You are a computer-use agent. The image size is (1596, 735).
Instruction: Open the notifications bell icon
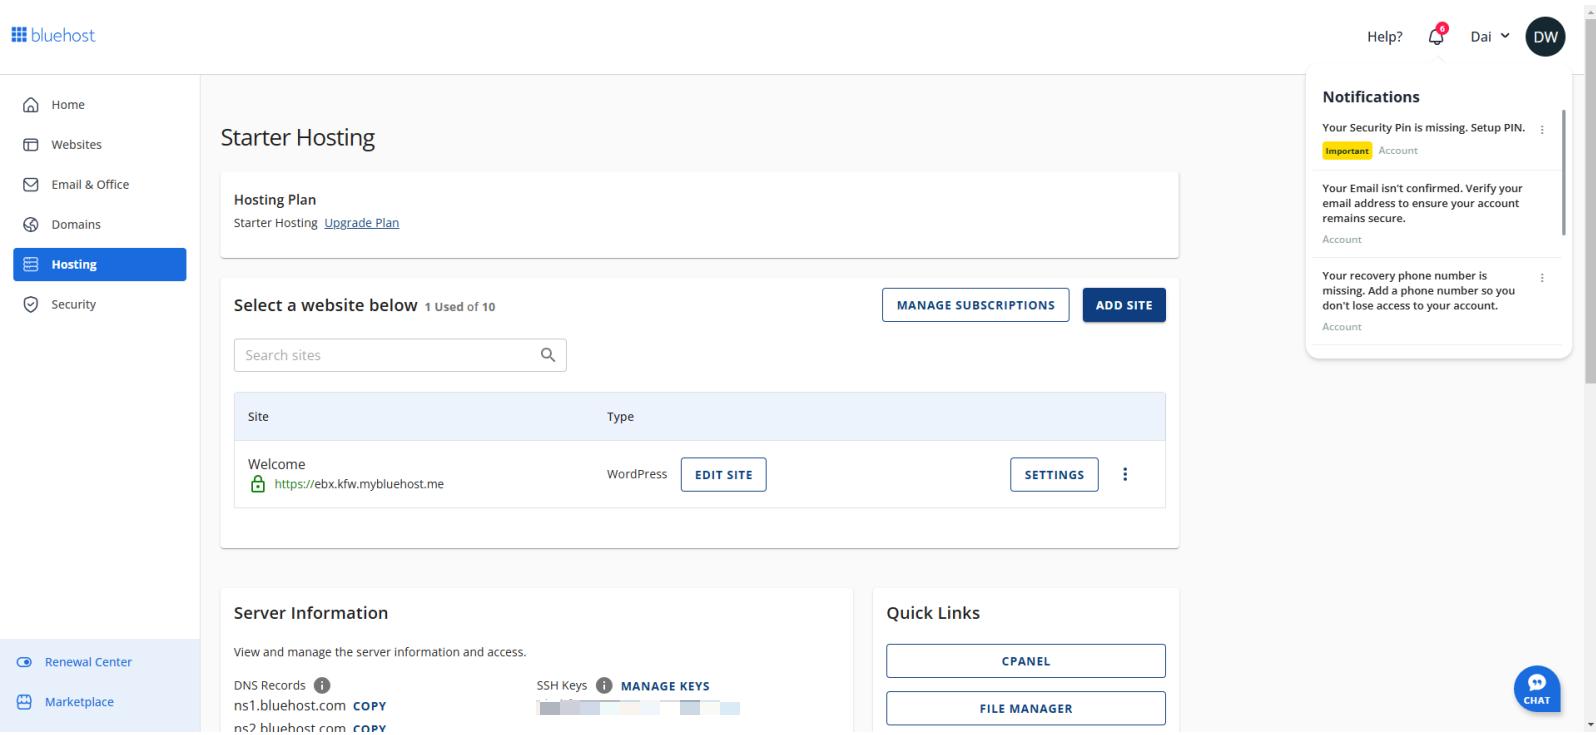click(1436, 36)
